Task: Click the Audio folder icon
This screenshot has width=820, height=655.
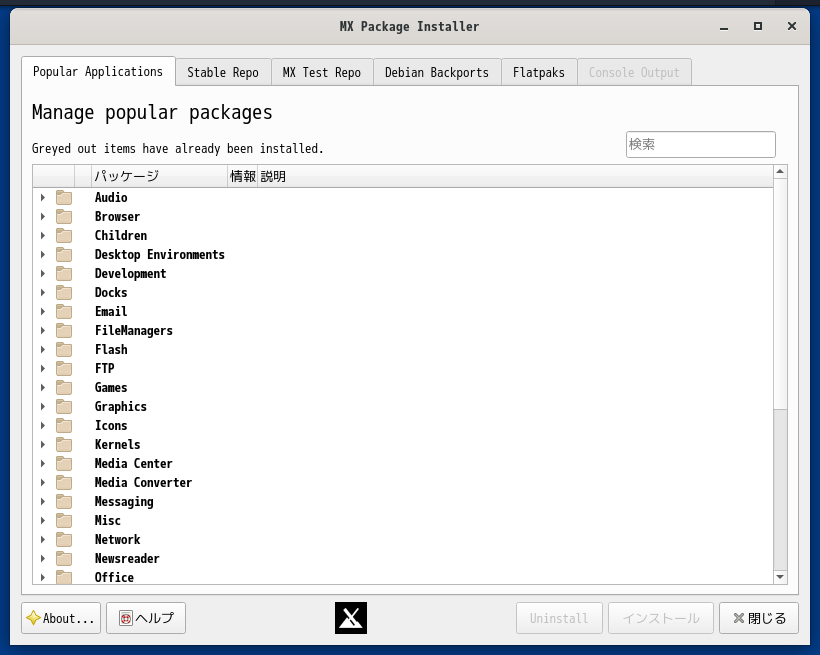Action: (64, 198)
